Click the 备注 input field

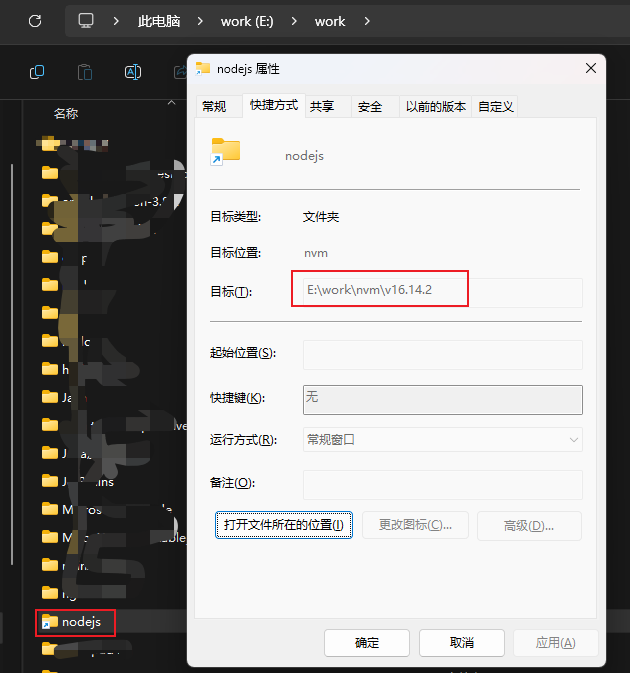442,485
